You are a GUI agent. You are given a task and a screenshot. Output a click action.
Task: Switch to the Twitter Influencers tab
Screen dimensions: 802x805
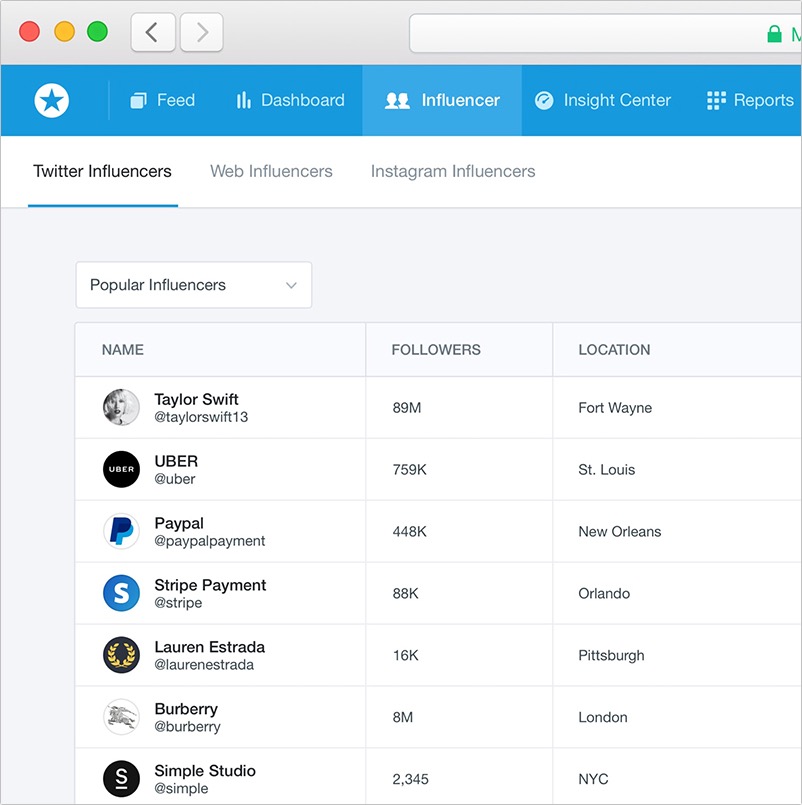coord(103,171)
